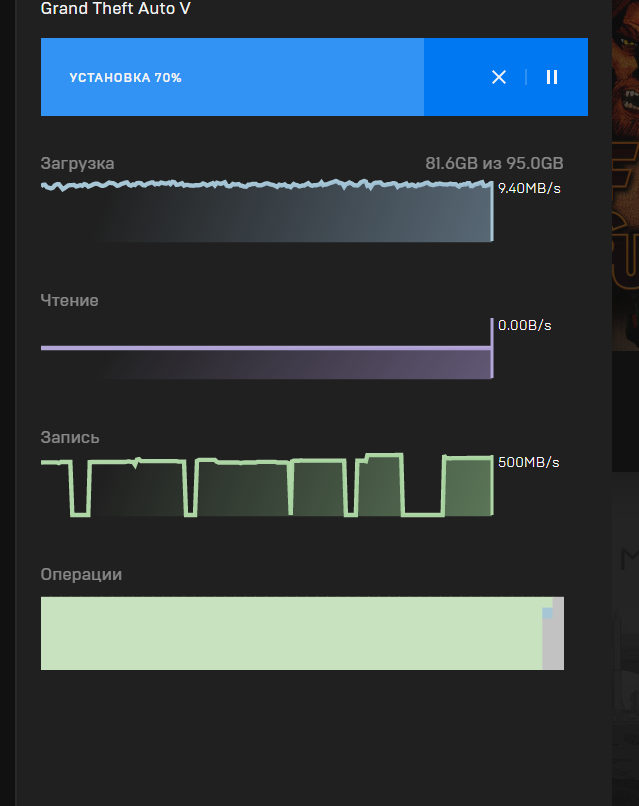Image resolution: width=639 pixels, height=806 pixels.
Task: Click the Чтение read speed graph
Action: pos(267,349)
